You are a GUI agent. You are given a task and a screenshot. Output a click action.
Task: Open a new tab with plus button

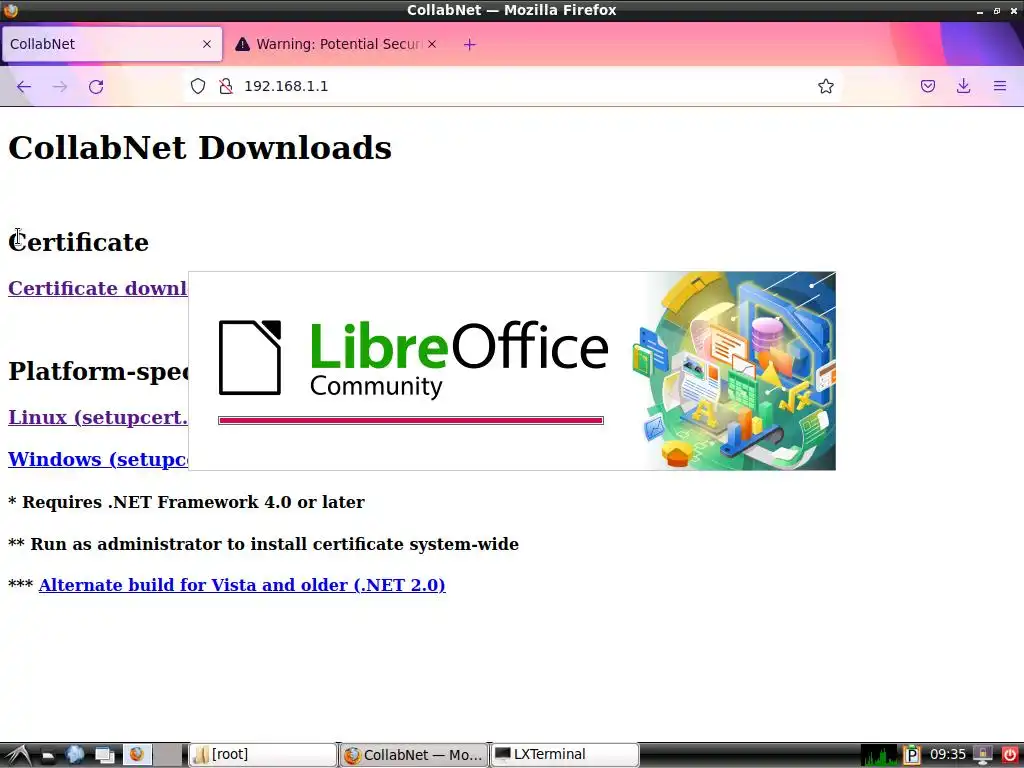(470, 44)
